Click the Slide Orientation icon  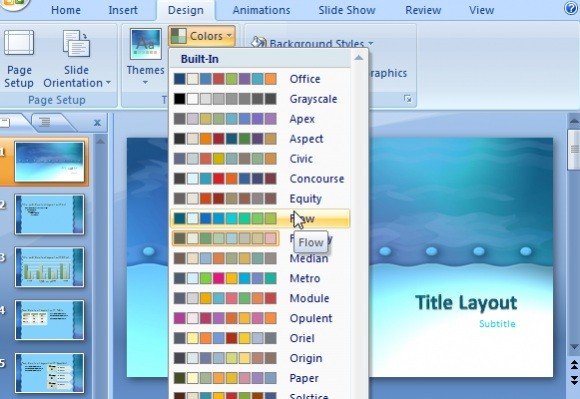[76, 43]
